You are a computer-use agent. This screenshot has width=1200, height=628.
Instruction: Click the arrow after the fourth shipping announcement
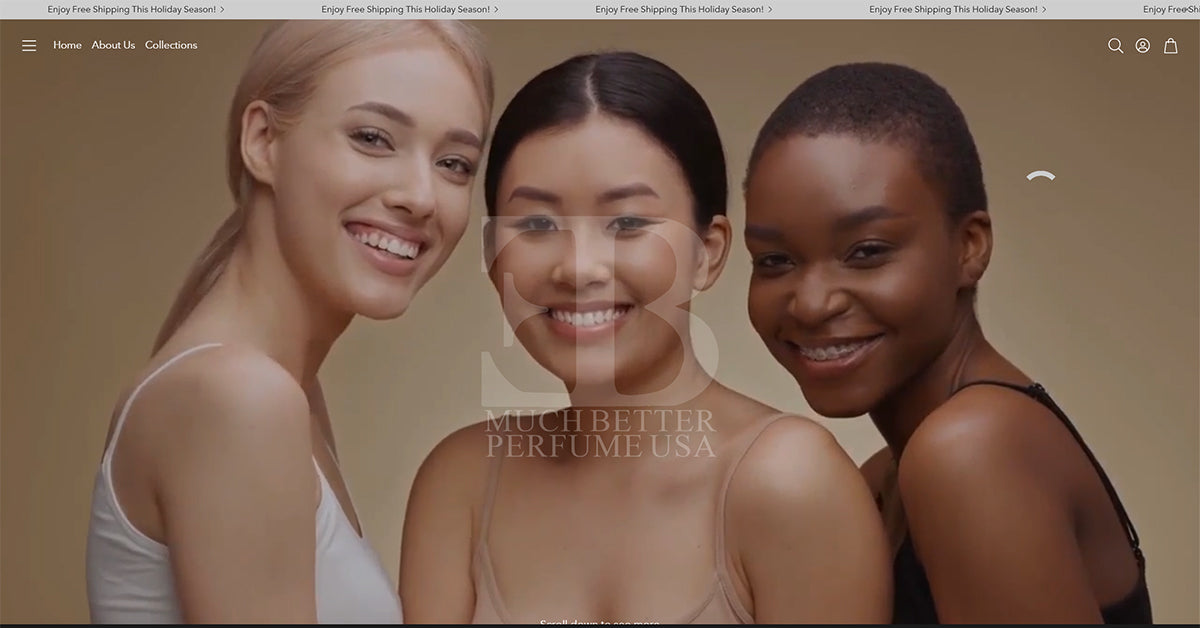click(x=1044, y=10)
